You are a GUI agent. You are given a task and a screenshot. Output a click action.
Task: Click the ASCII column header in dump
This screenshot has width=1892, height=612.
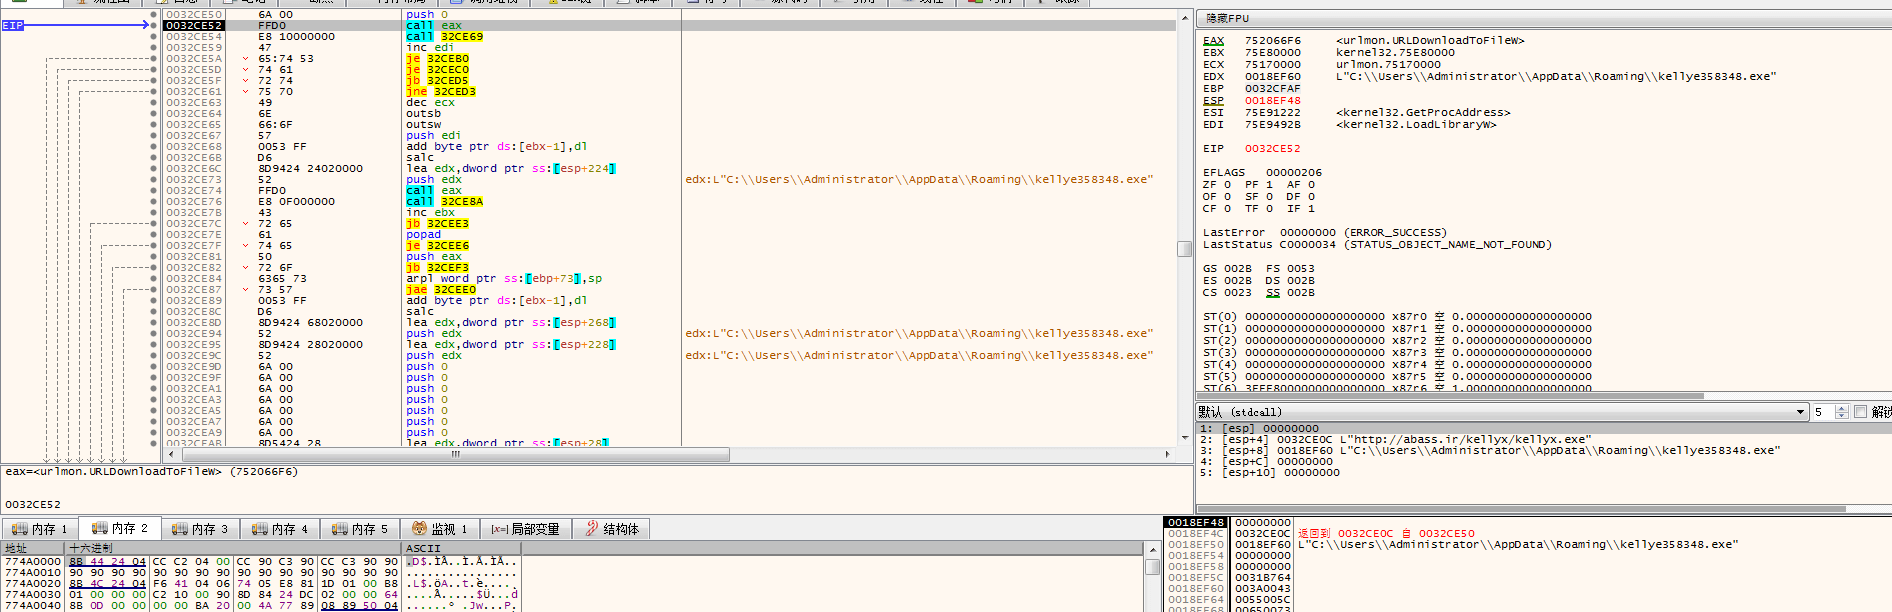click(462, 548)
